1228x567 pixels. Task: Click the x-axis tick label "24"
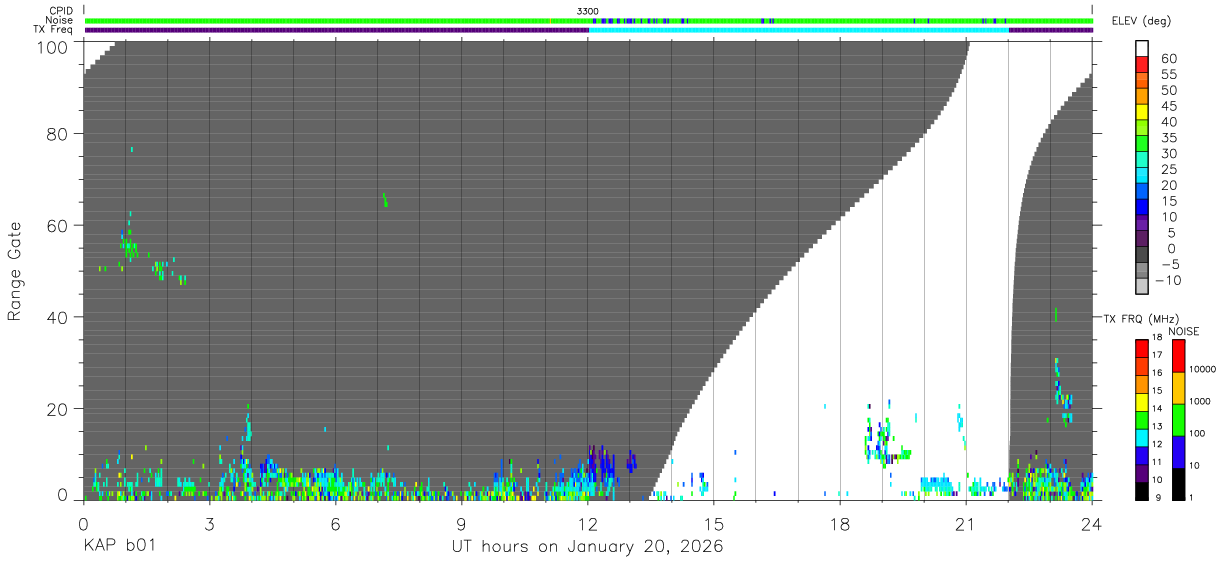pyautogui.click(x=1092, y=525)
